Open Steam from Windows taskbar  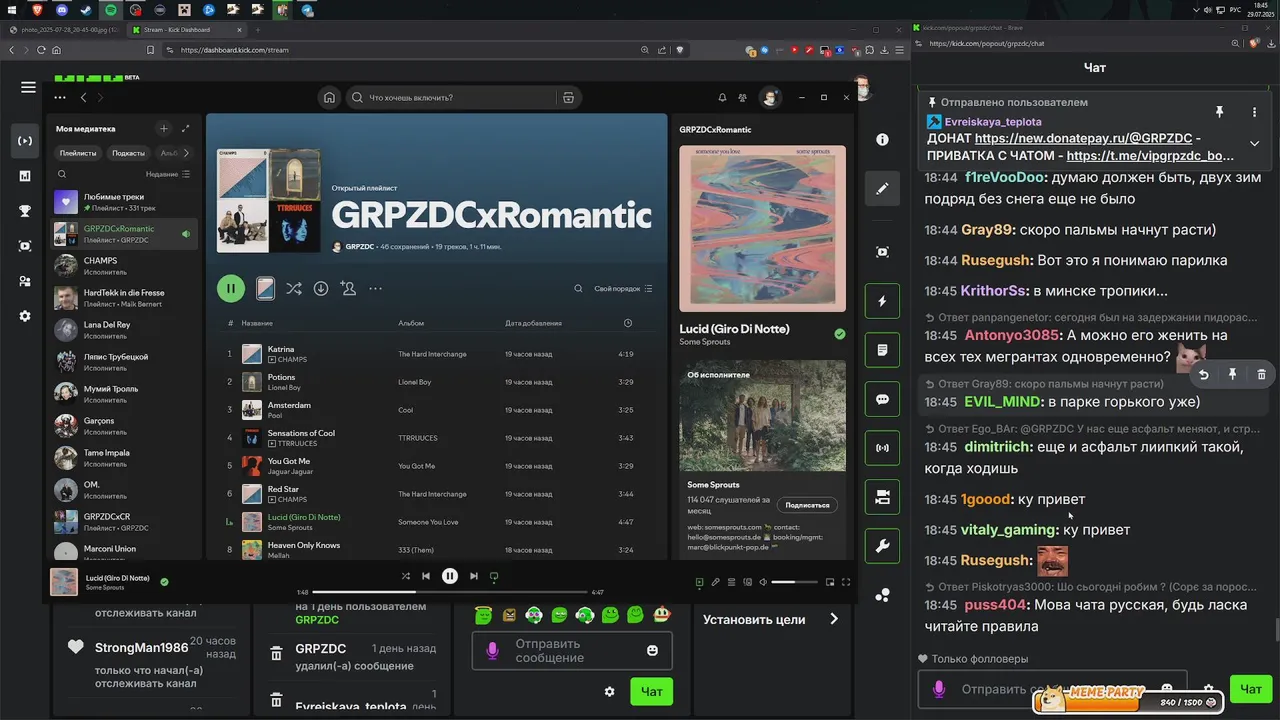[86, 10]
